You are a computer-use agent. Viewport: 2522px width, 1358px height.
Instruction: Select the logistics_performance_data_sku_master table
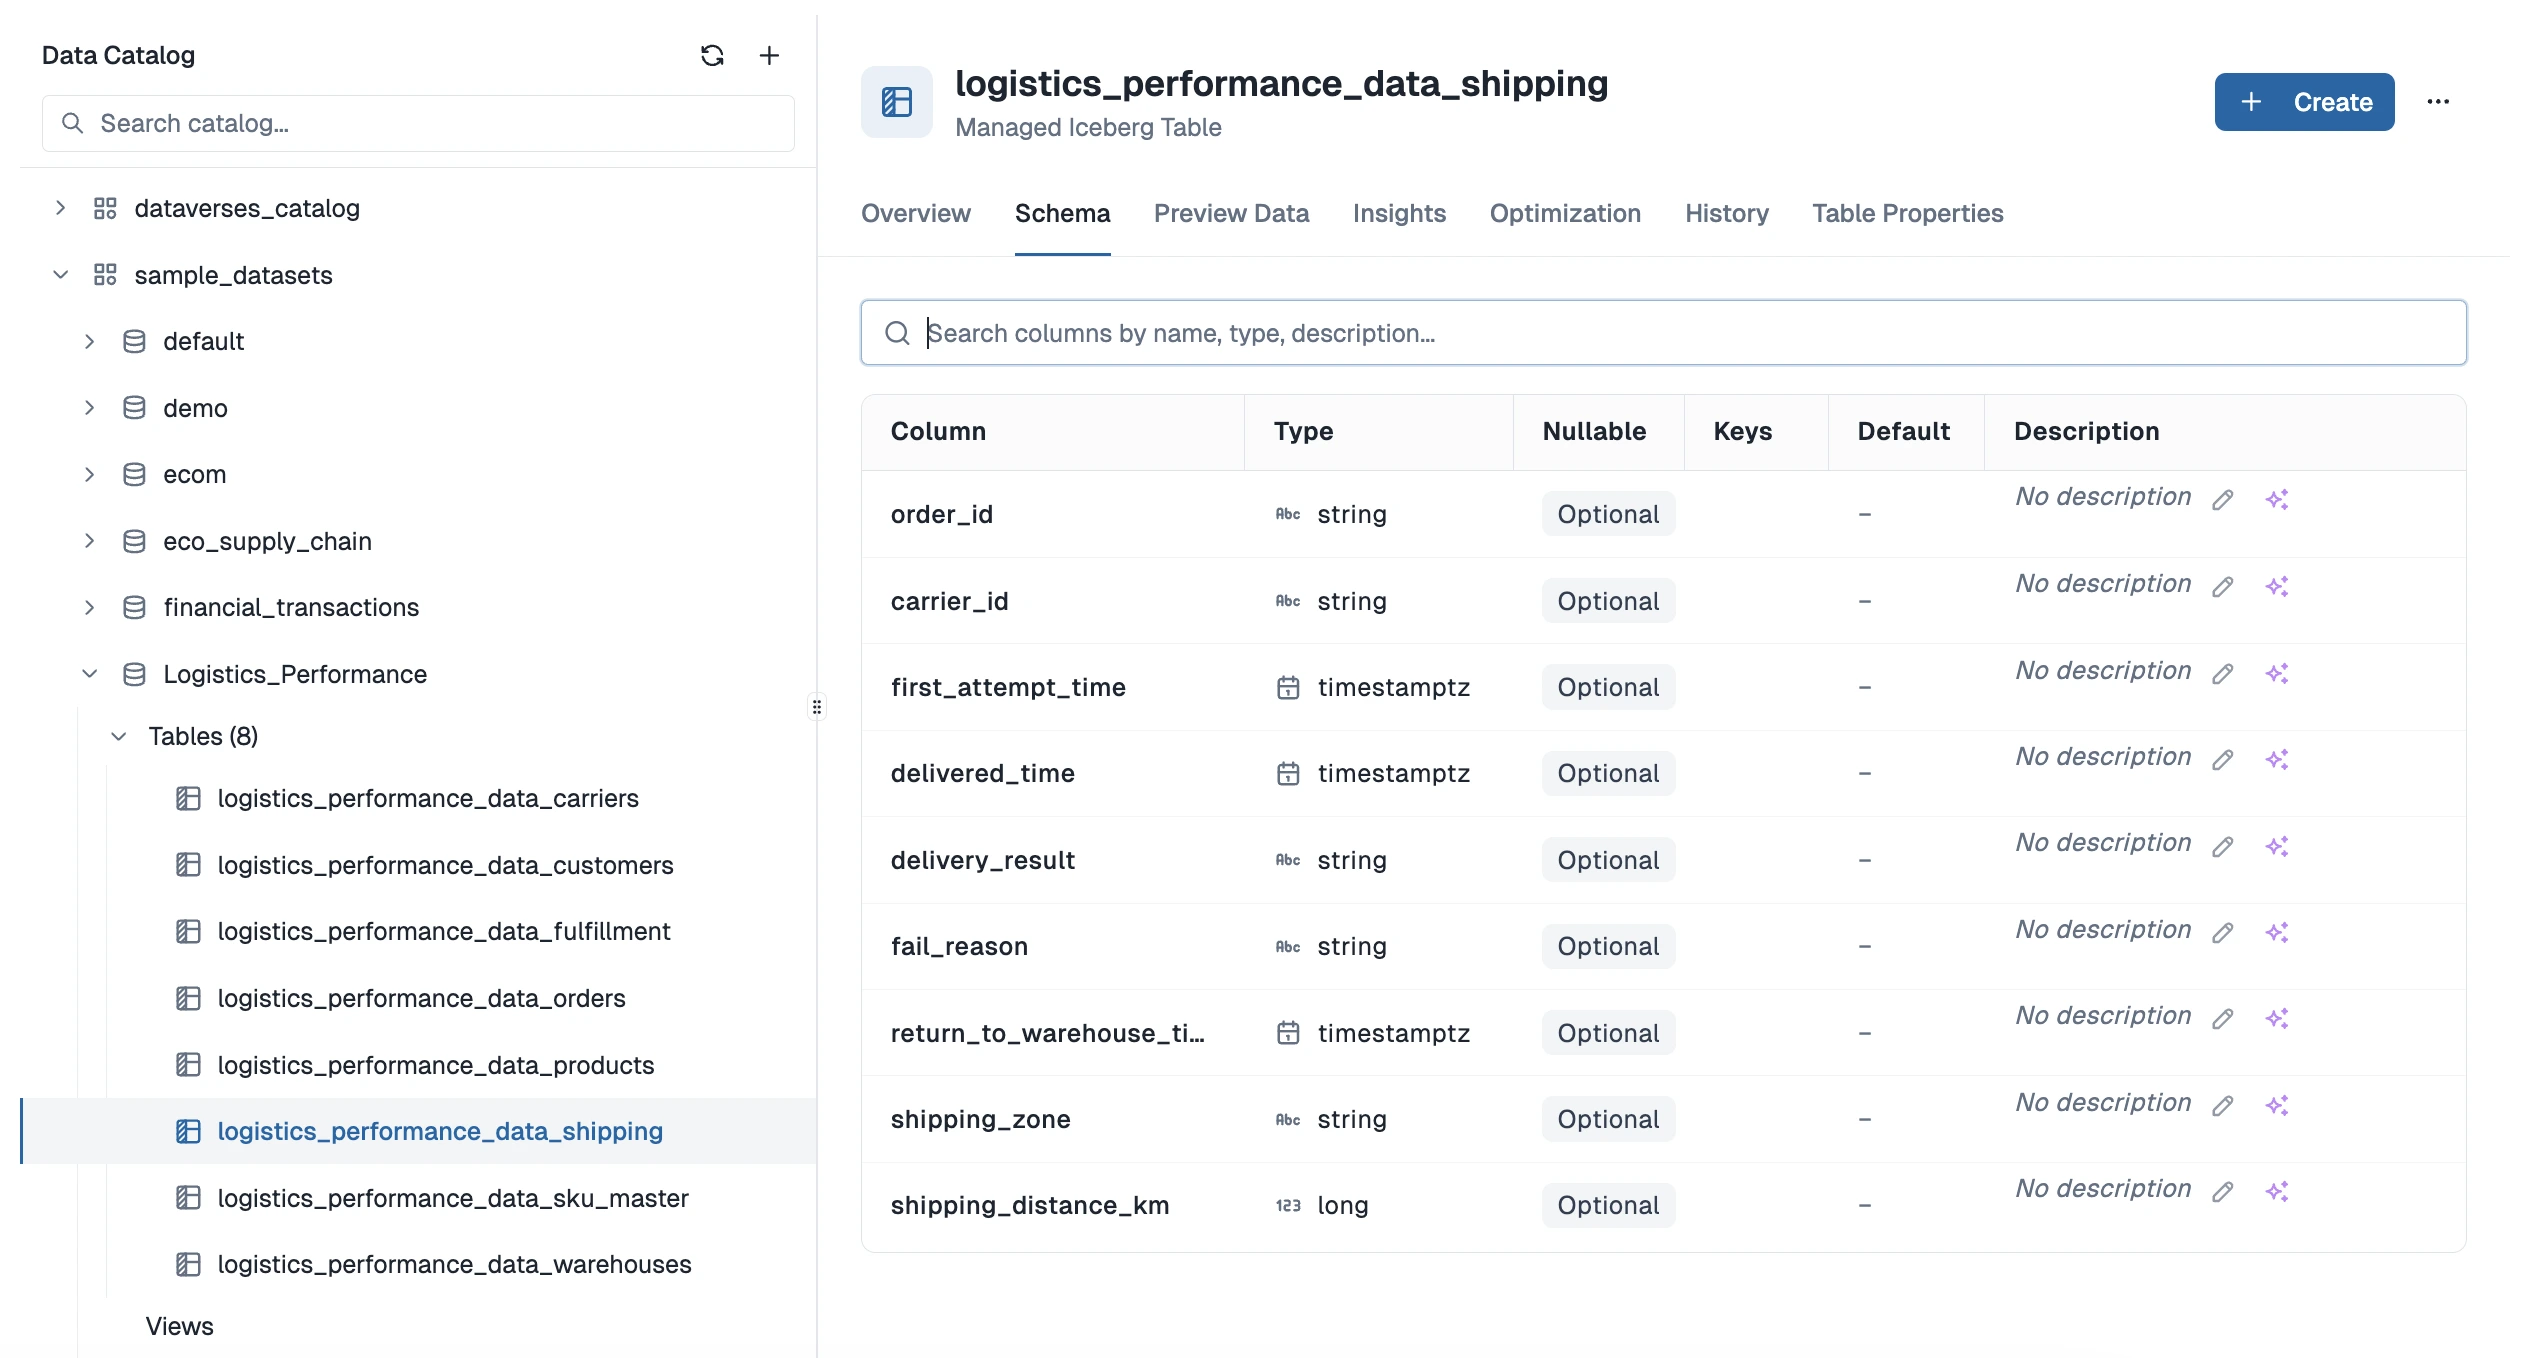coord(453,1198)
